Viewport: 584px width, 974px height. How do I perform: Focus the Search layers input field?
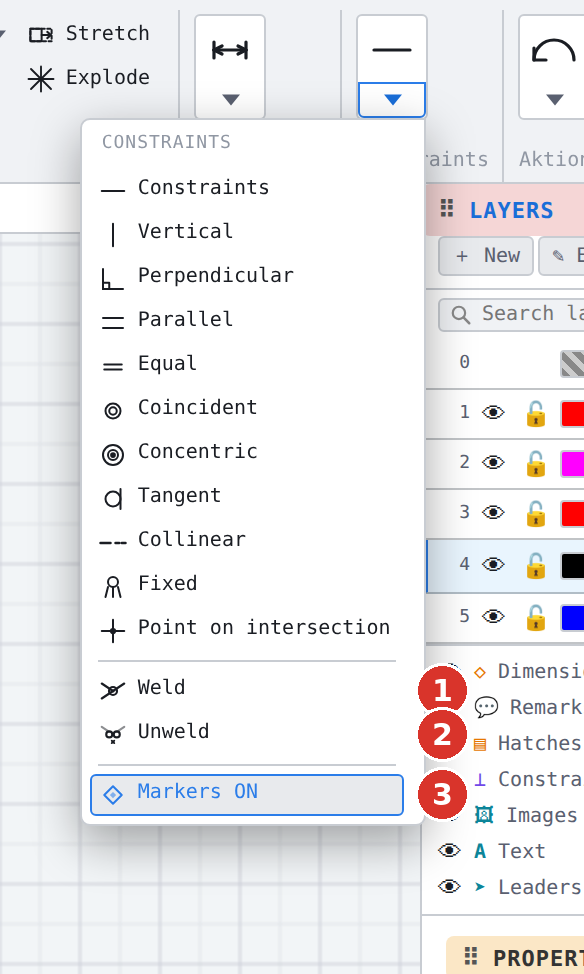[511, 314]
